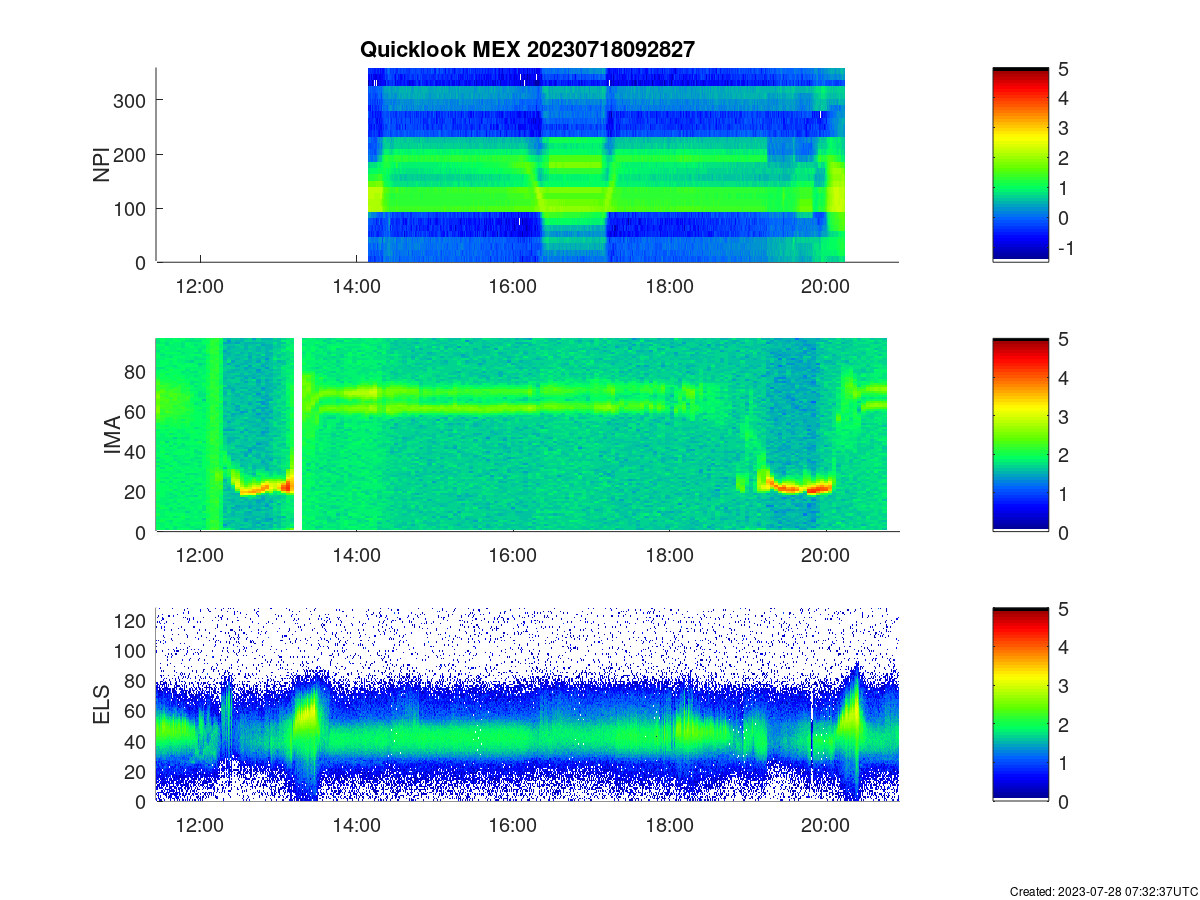Click the 14:00 tick label under NPI plot
Screen dimensions: 1200x900
click(356, 286)
